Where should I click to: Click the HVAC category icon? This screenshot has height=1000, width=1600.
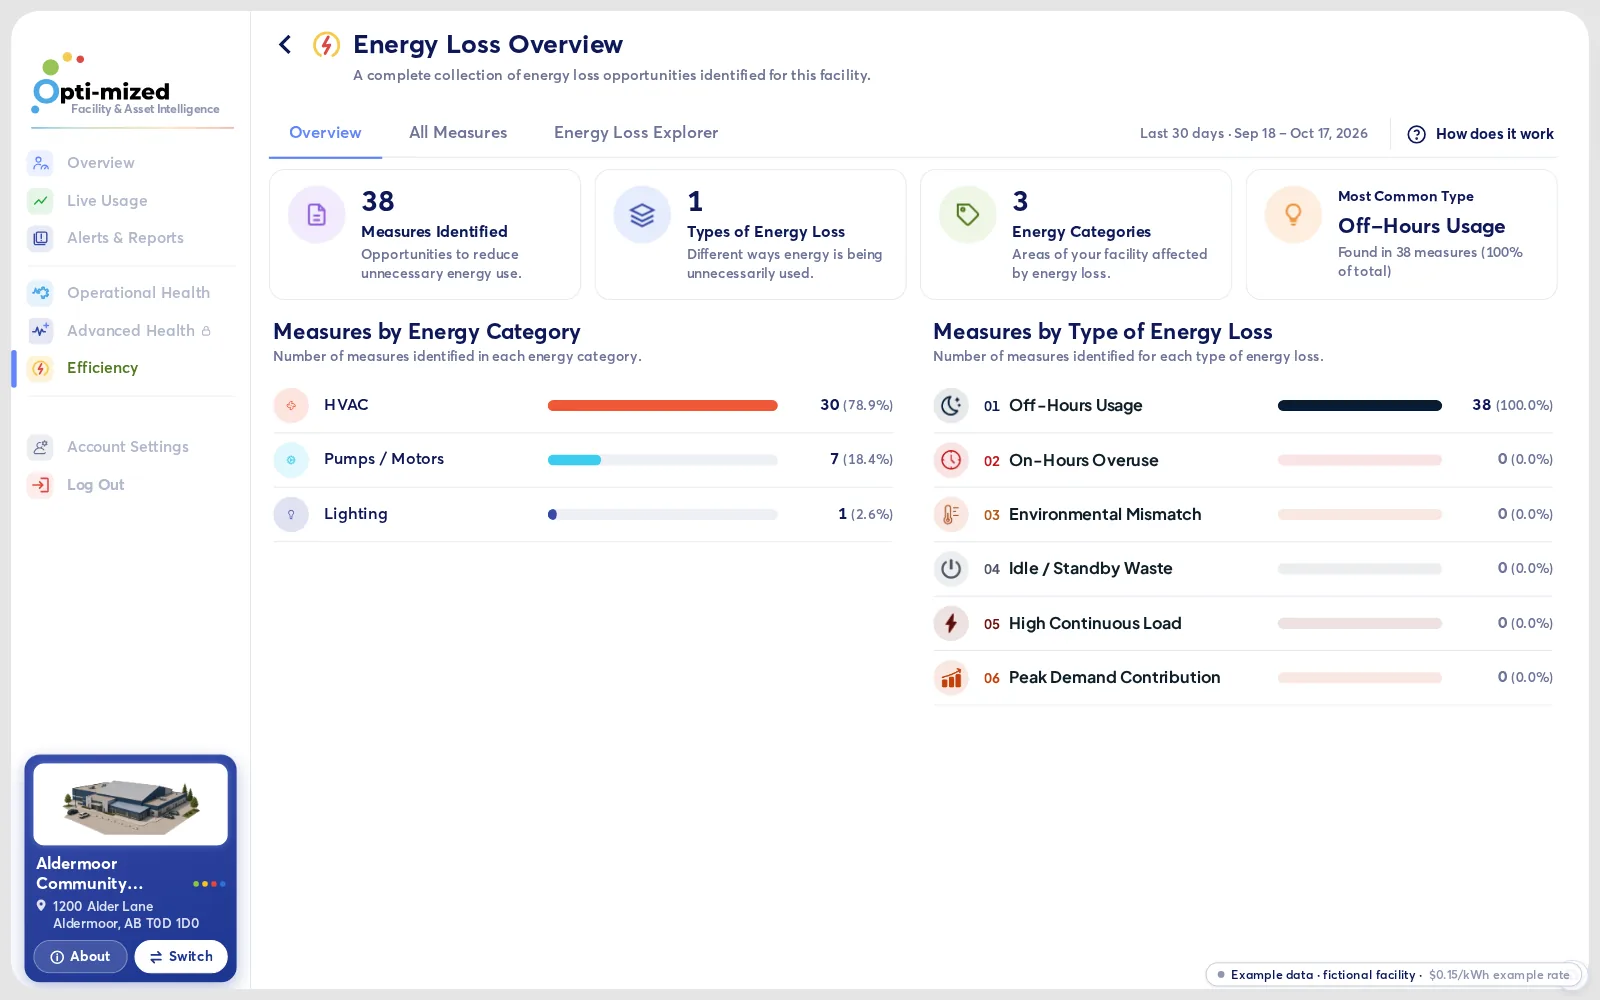[x=291, y=405]
